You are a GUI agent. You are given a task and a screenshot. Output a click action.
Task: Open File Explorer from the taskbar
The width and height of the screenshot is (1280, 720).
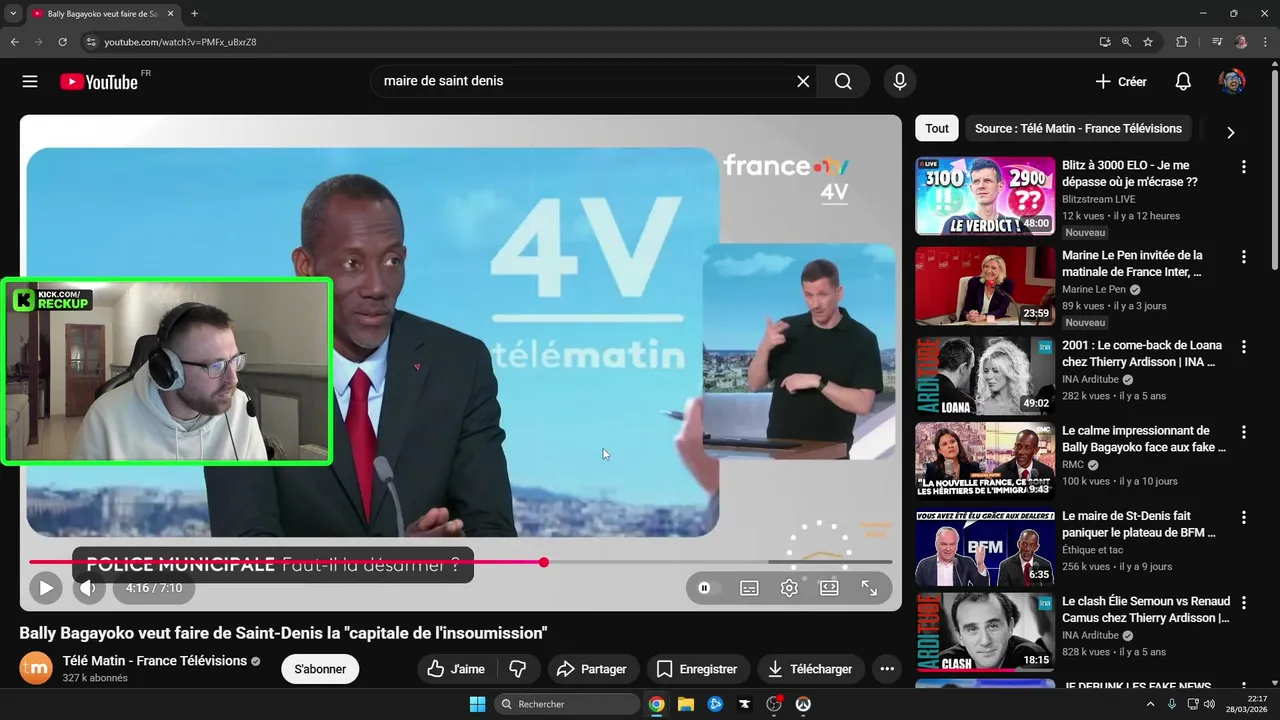coord(685,704)
